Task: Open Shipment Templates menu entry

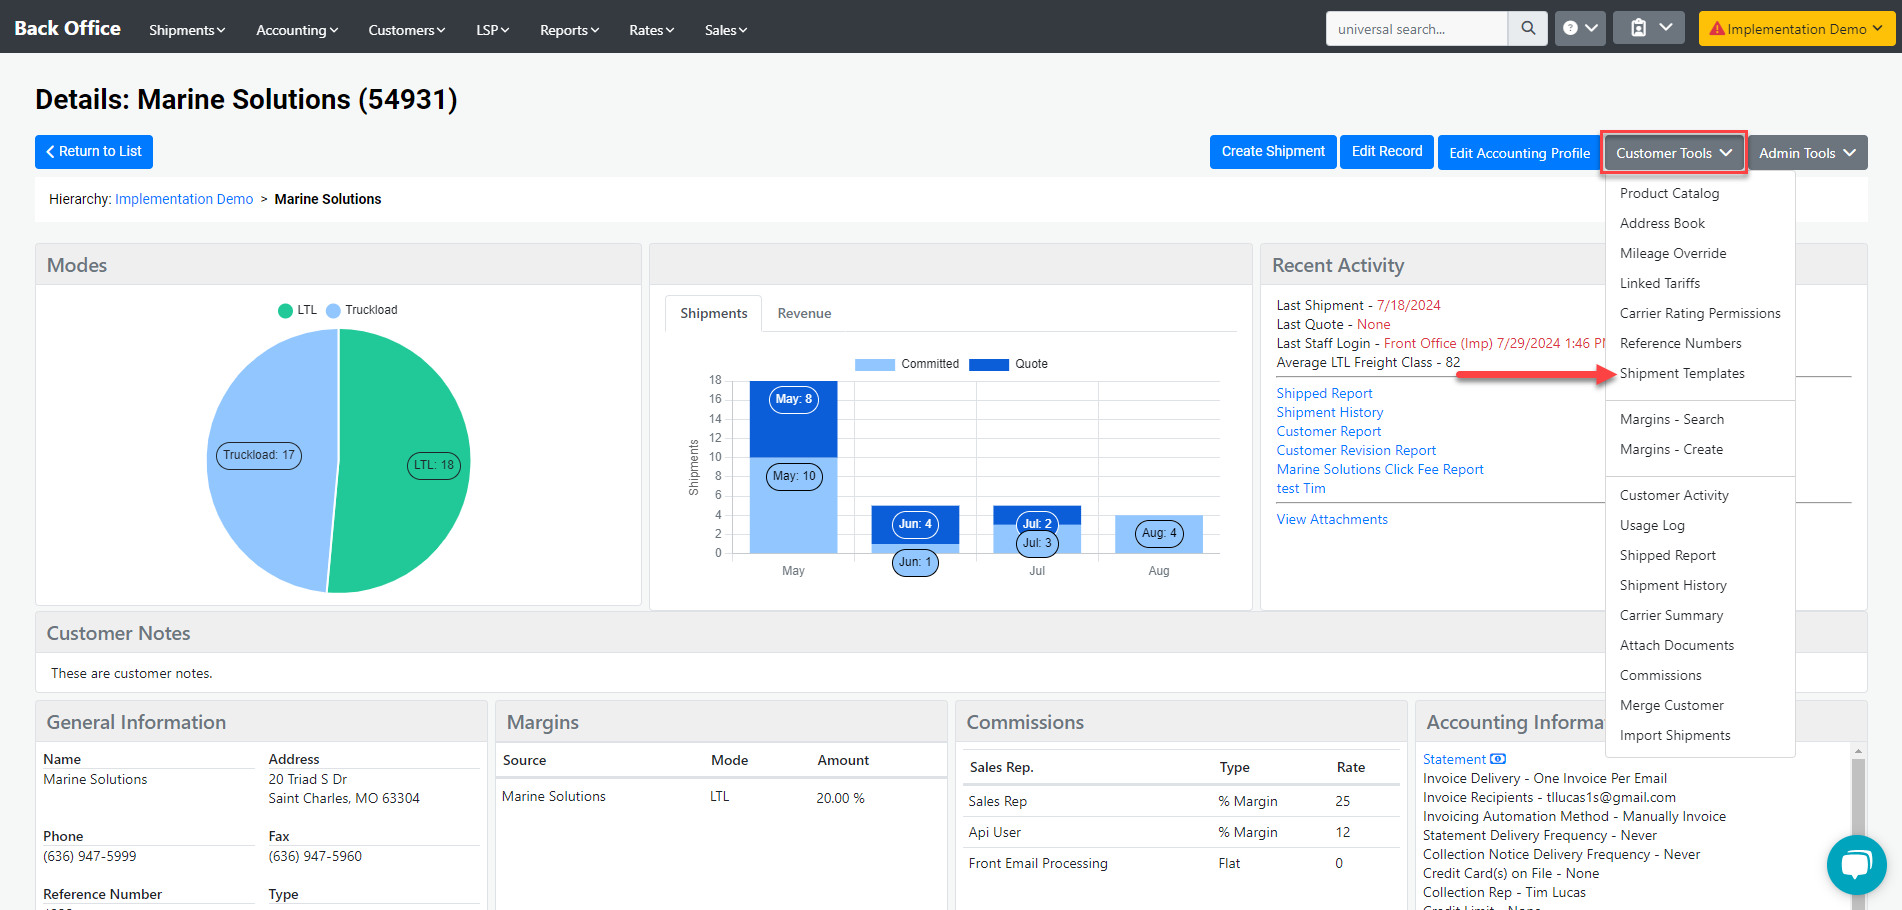Action: click(1682, 373)
